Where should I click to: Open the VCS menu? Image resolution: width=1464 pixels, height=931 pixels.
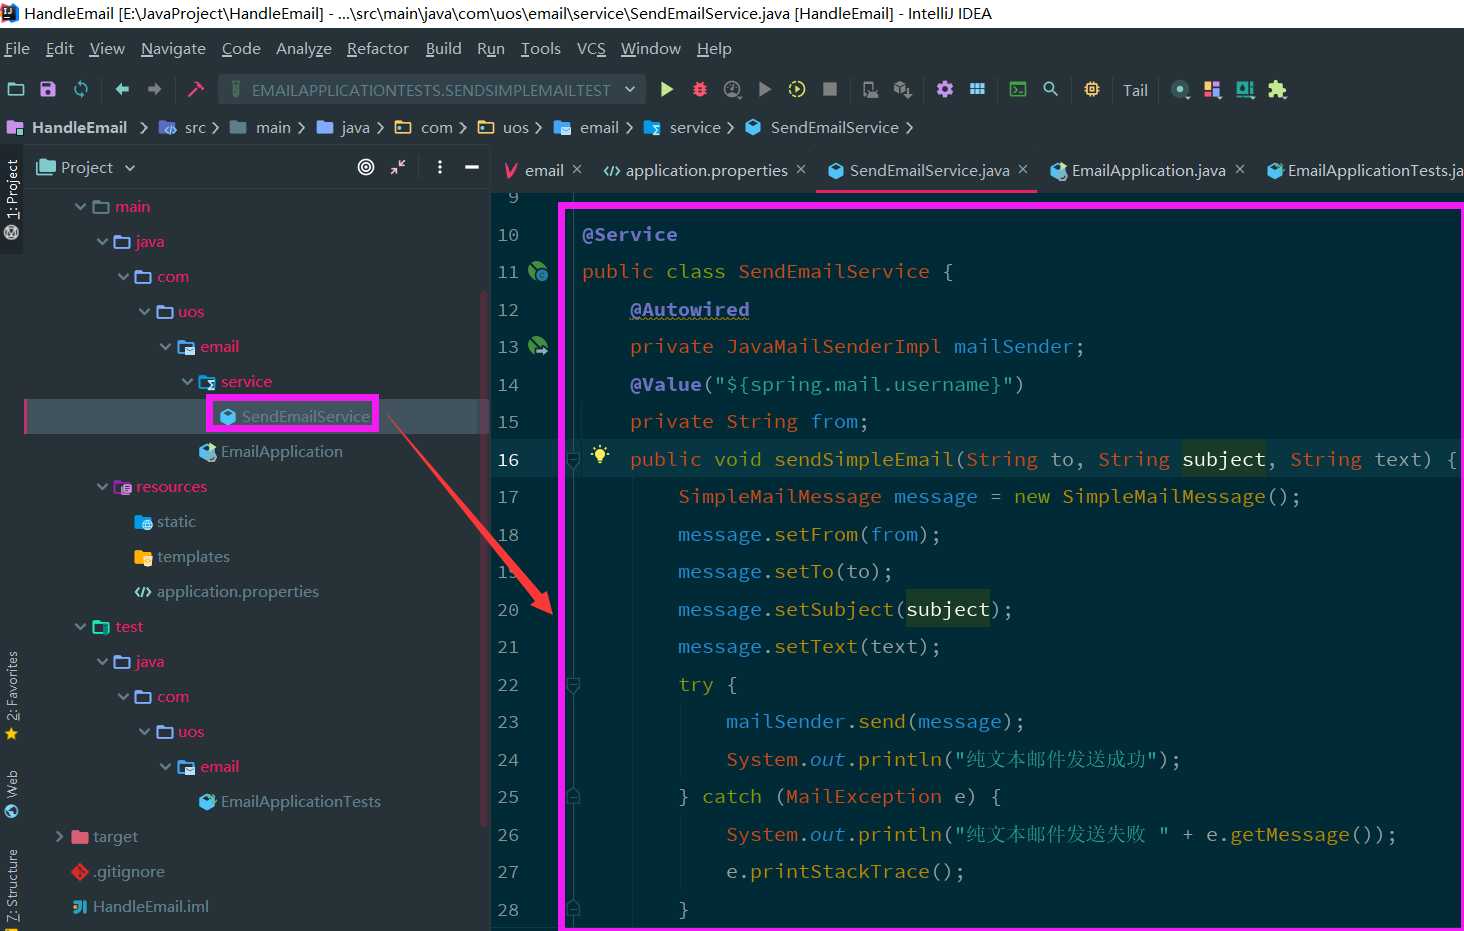tap(591, 48)
